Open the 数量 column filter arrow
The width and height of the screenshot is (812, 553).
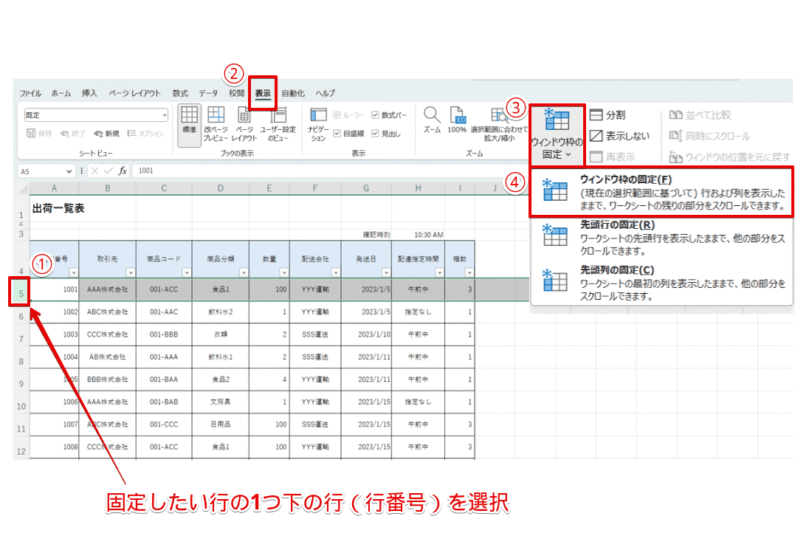284,272
